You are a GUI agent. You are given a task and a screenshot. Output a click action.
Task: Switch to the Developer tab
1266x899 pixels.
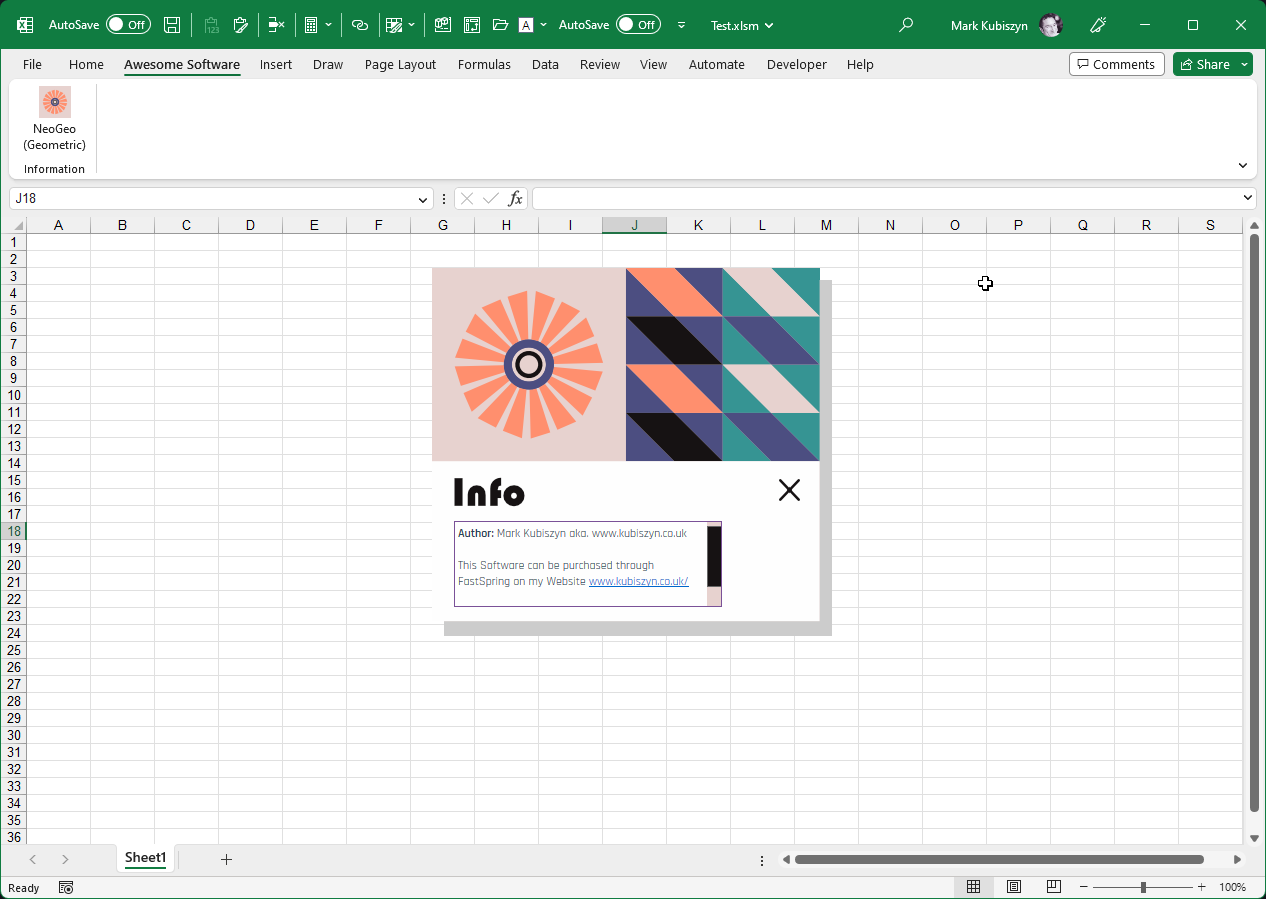point(796,64)
